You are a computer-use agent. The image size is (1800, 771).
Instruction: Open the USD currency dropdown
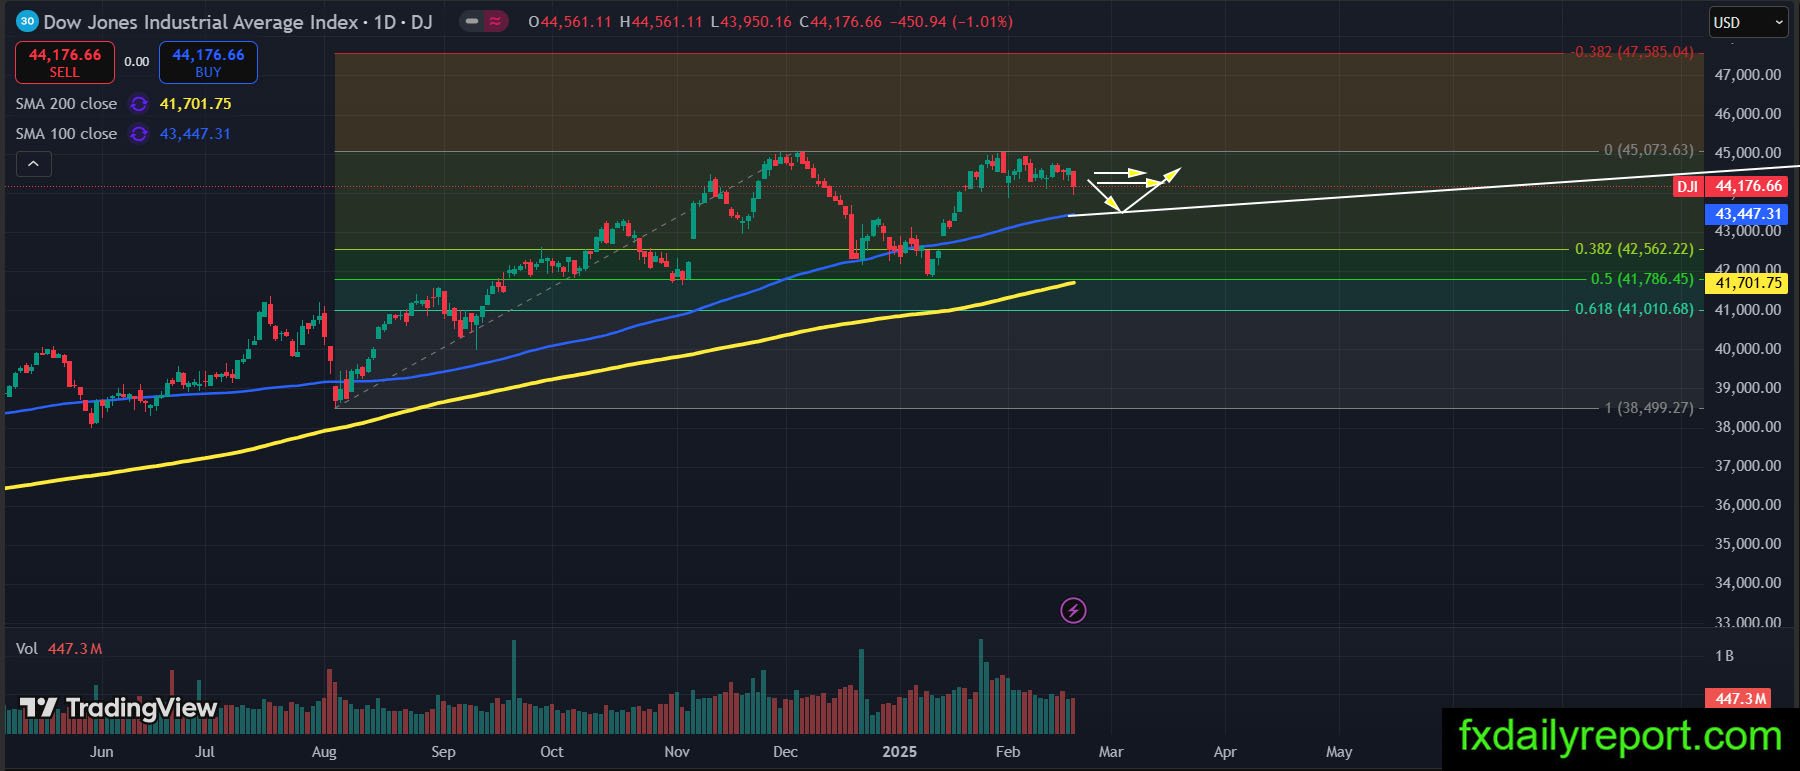tap(1747, 22)
